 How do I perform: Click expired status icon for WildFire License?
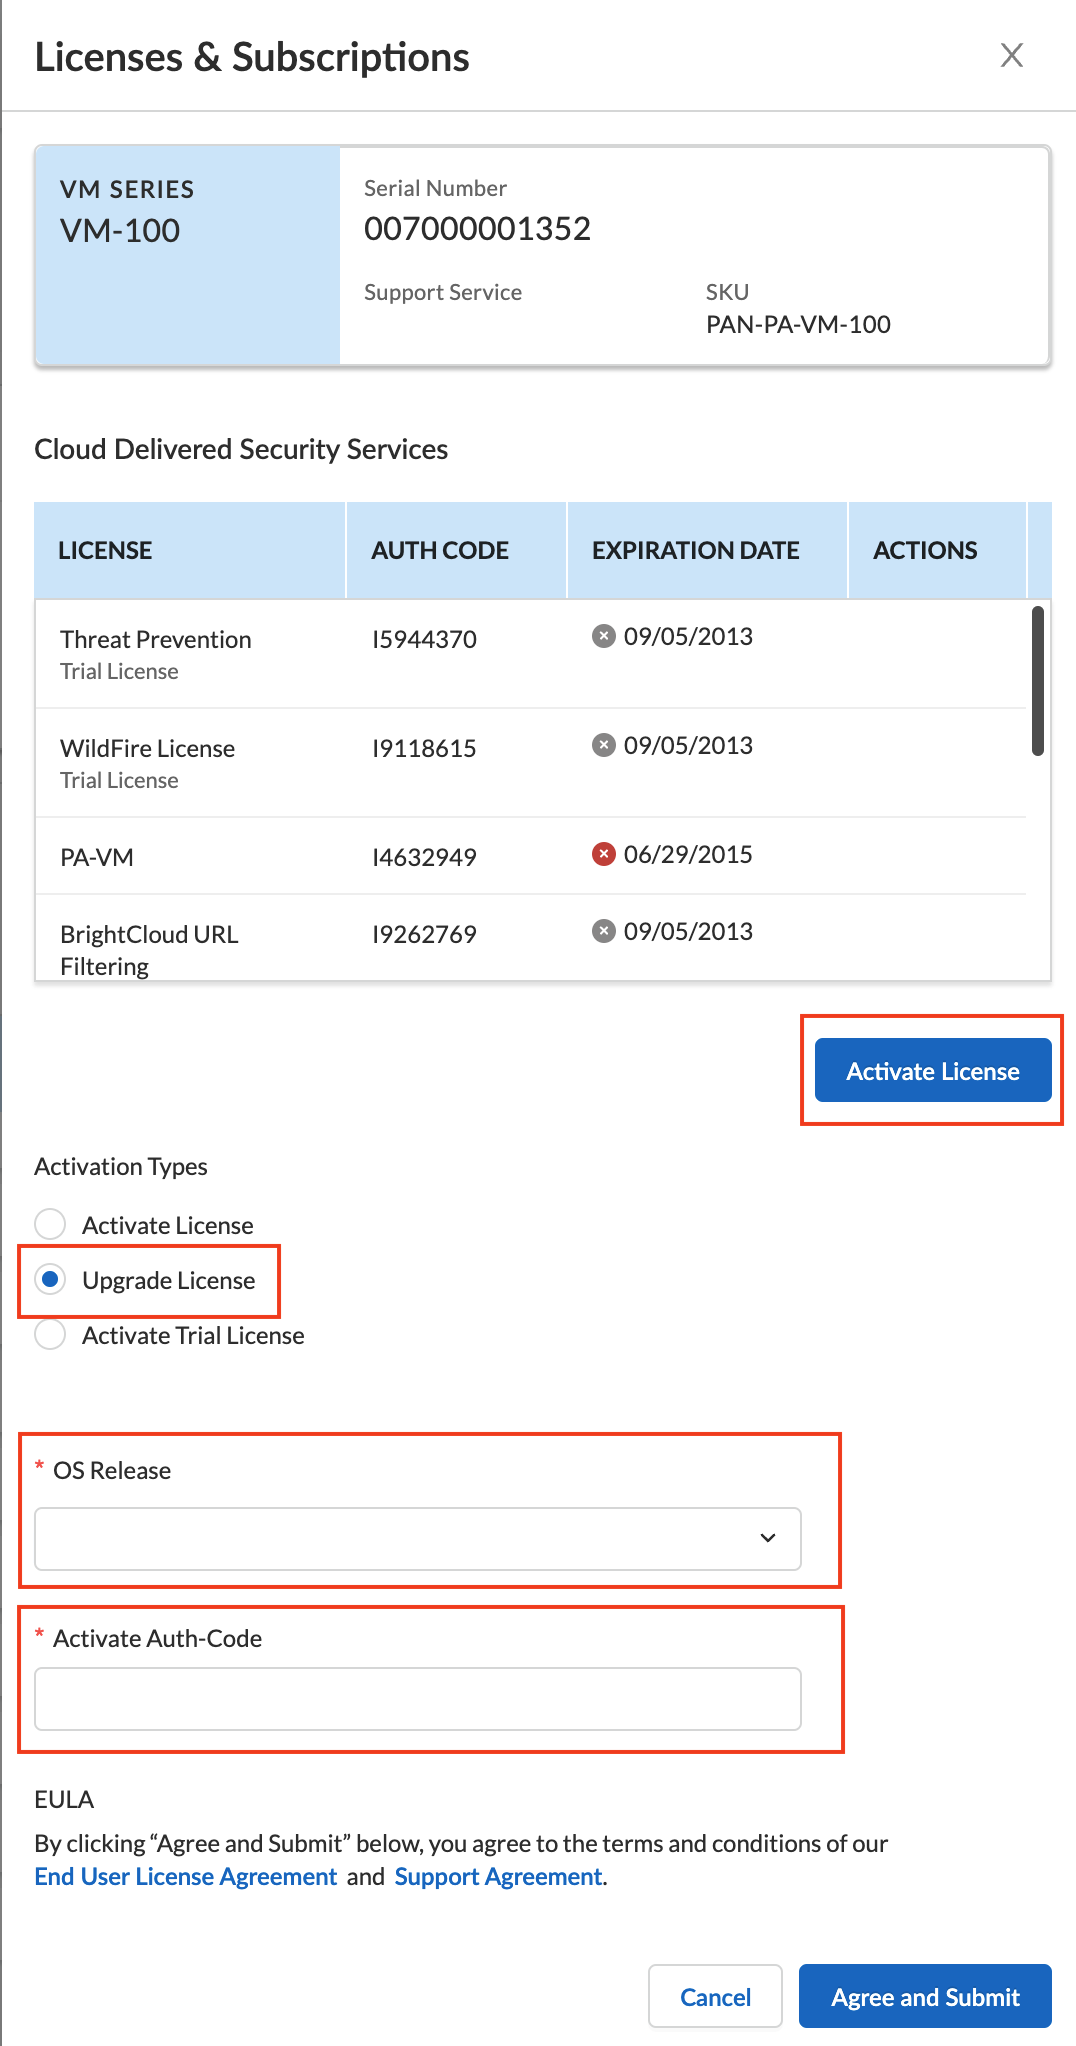point(603,745)
